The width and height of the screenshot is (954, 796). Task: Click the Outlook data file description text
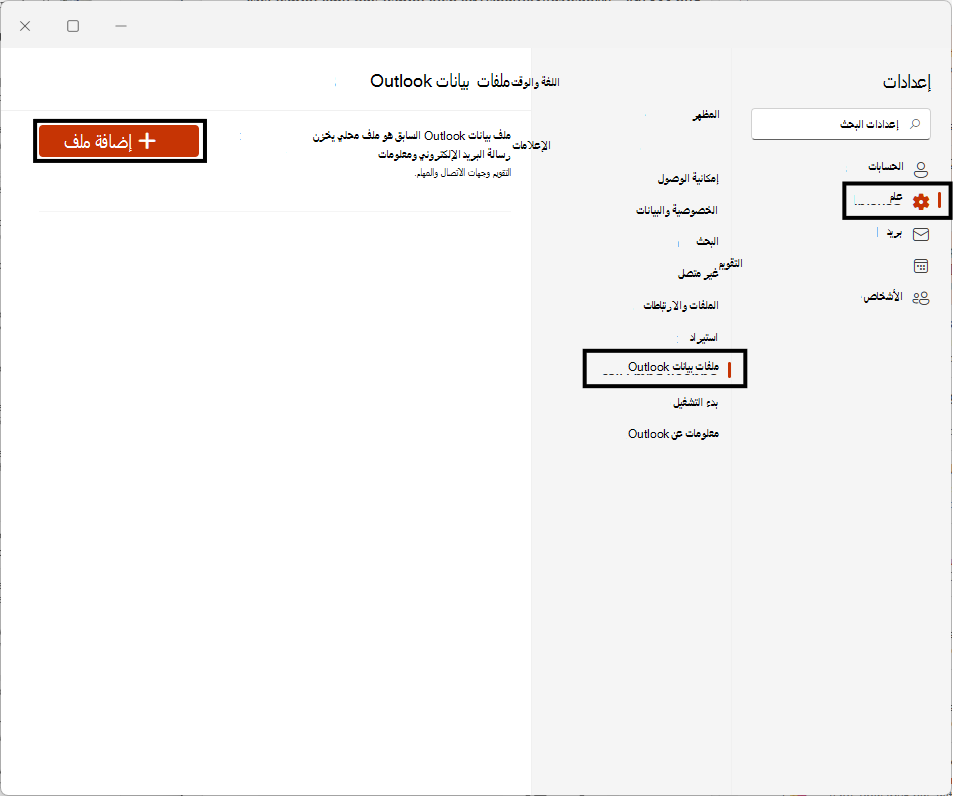pos(412,153)
